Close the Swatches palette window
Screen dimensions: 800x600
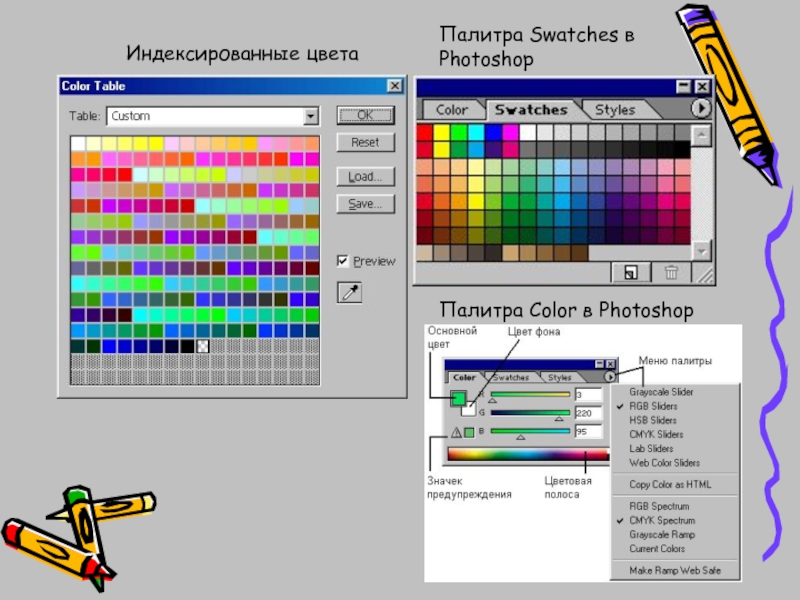pos(702,87)
